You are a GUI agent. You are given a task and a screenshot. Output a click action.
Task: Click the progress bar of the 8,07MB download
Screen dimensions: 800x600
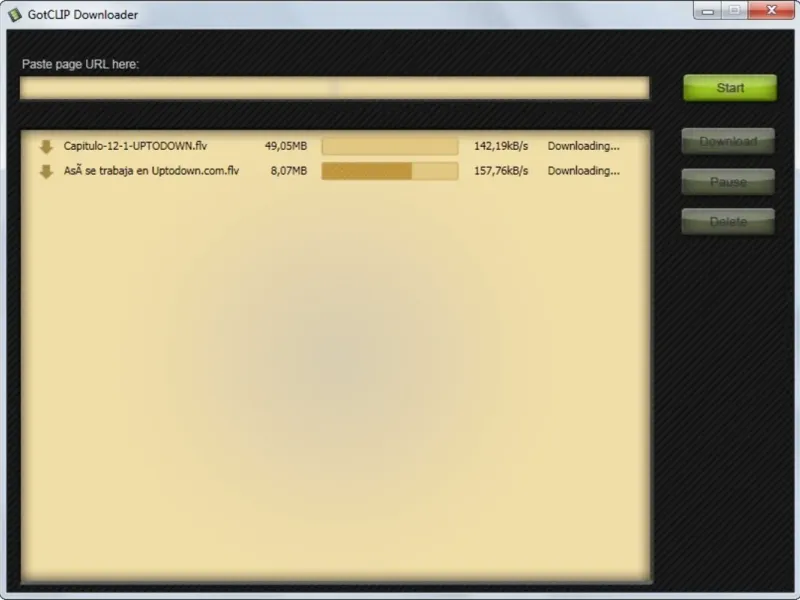pos(390,171)
